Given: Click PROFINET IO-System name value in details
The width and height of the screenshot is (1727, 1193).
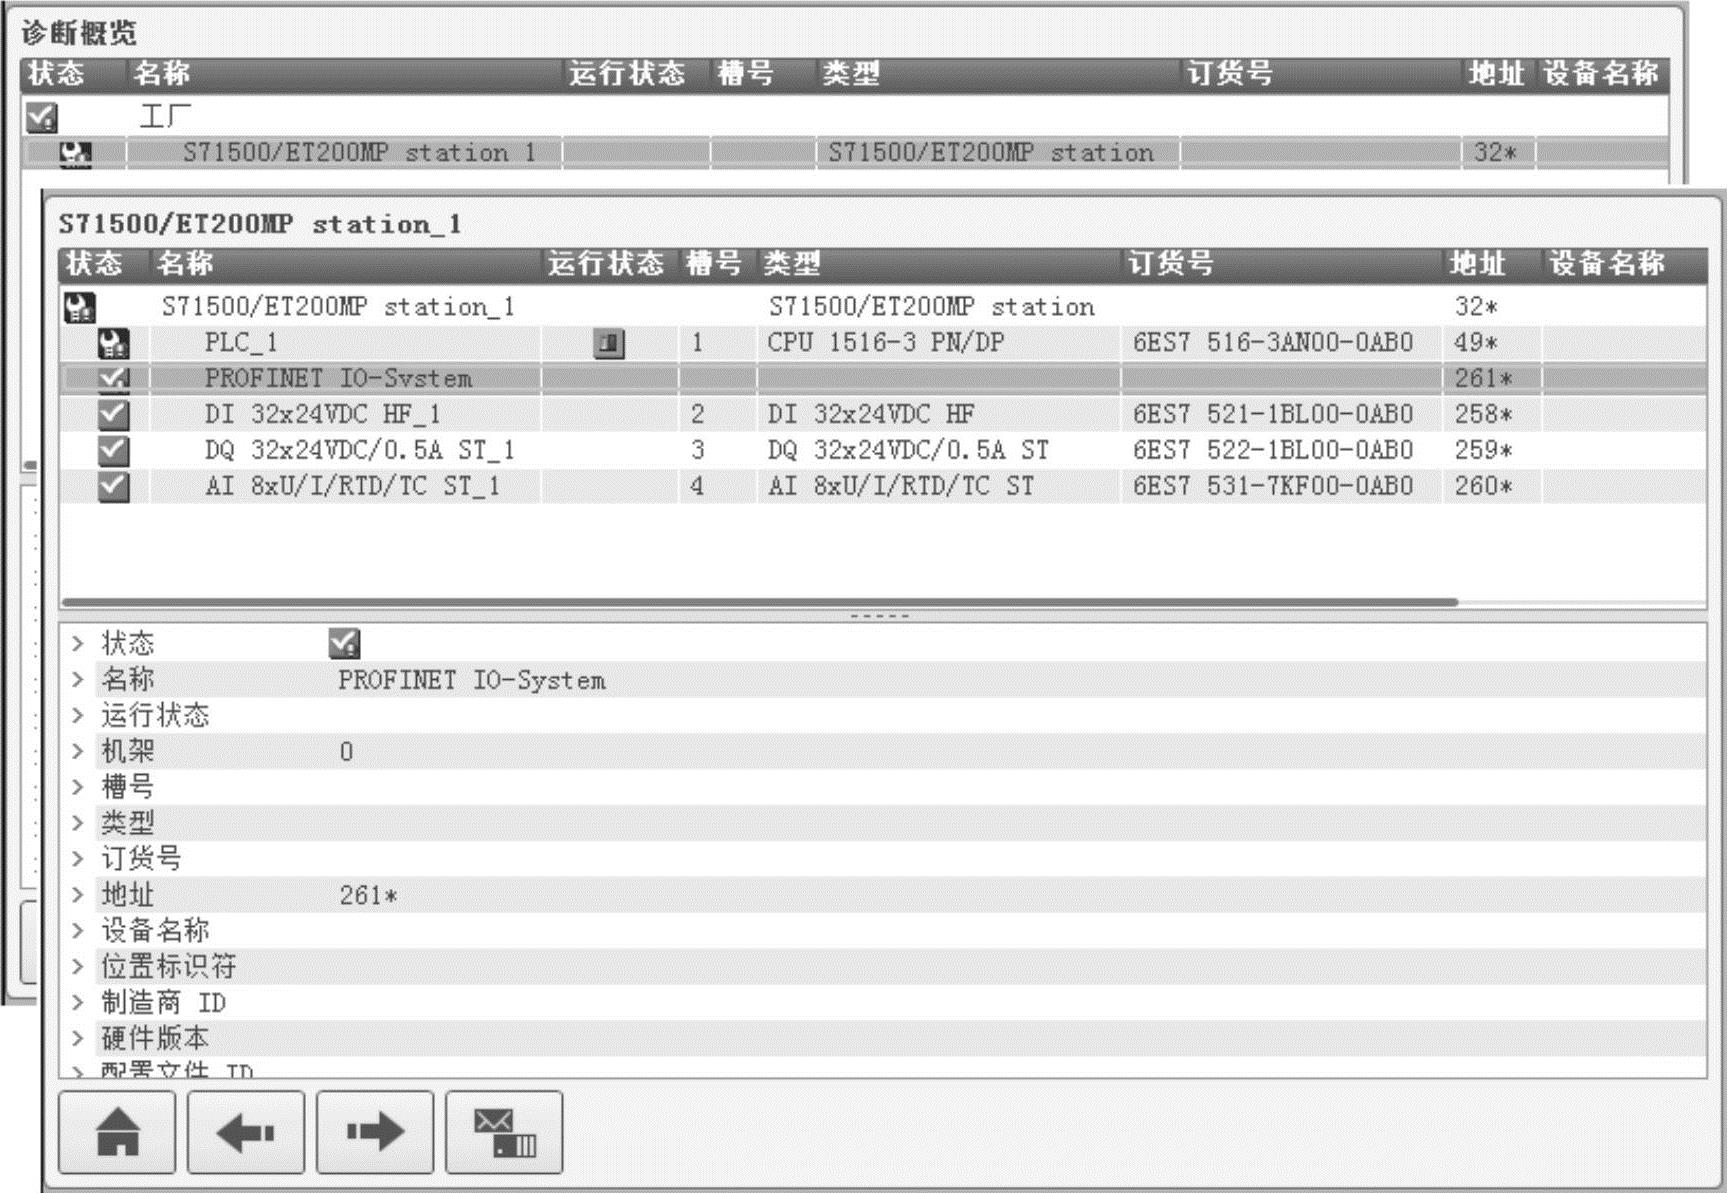Looking at the screenshot, I should tap(471, 680).
